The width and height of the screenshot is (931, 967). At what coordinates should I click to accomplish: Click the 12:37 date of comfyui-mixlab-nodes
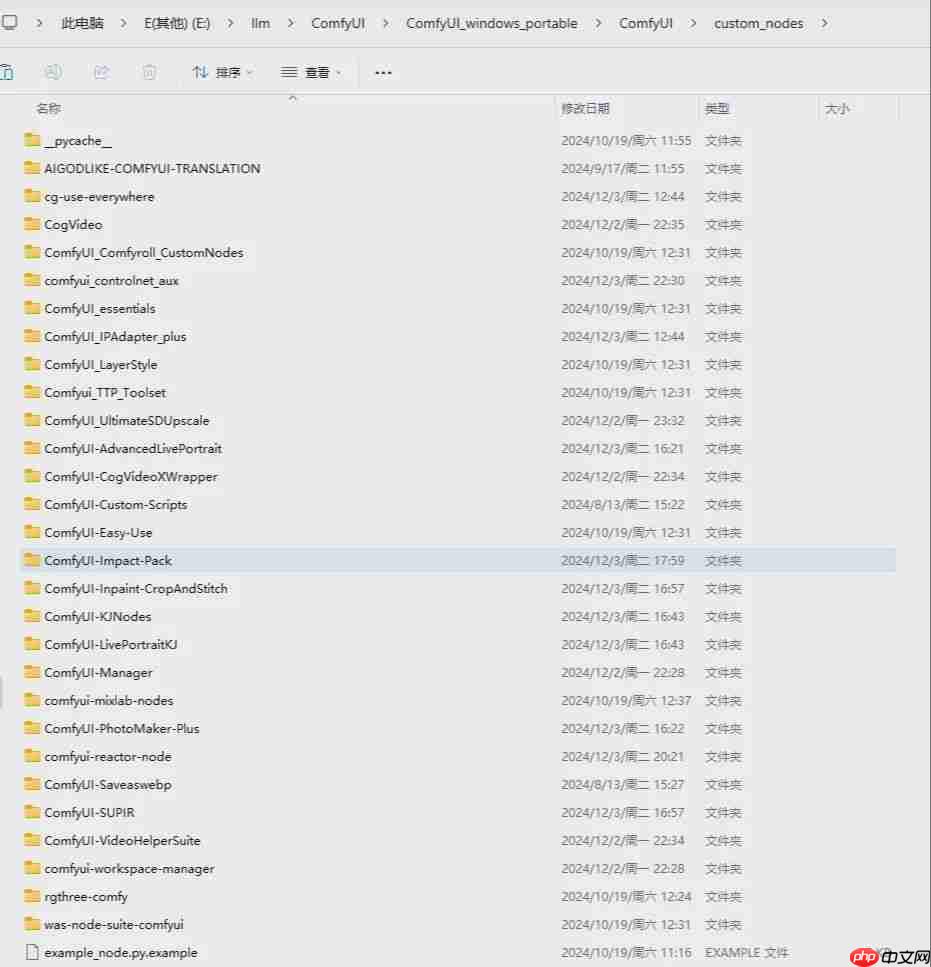[626, 701]
